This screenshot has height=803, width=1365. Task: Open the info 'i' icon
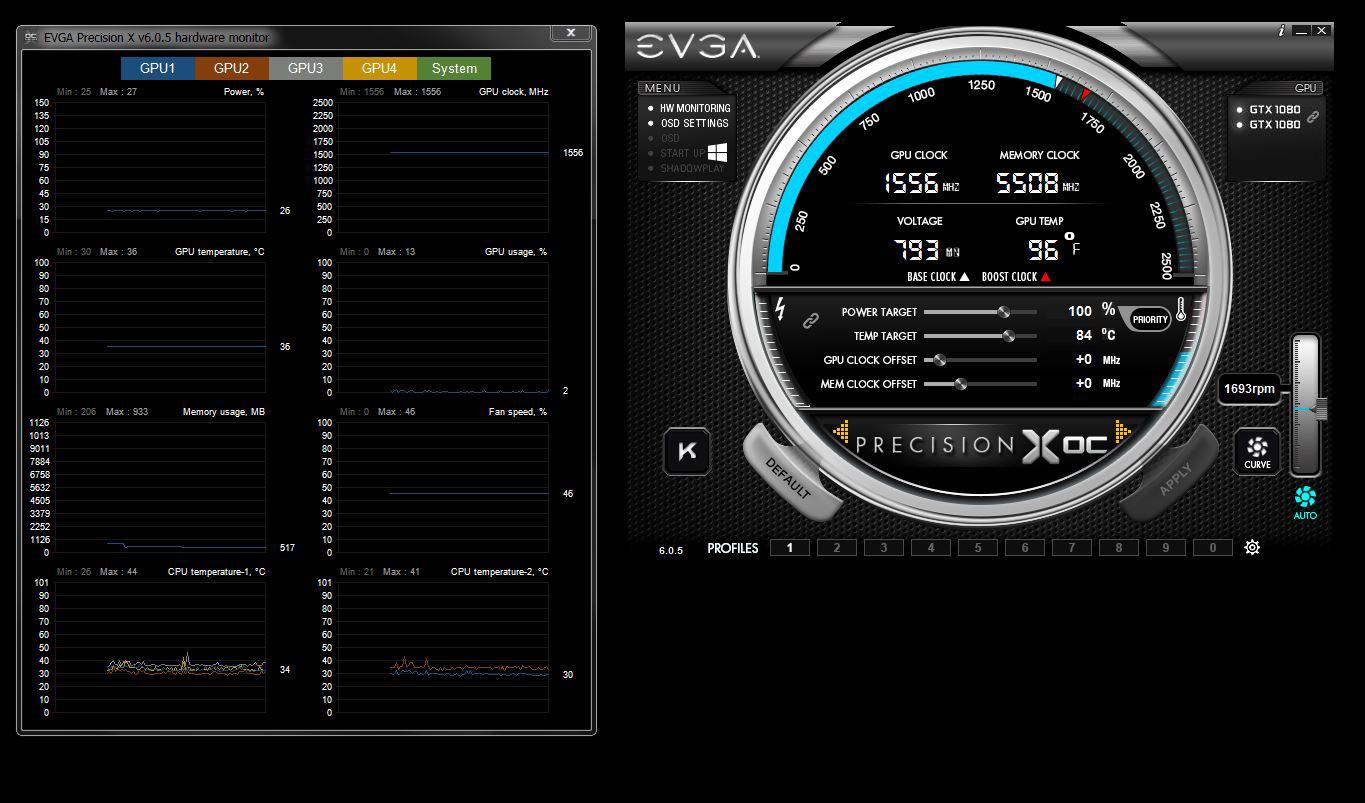pos(1281,31)
